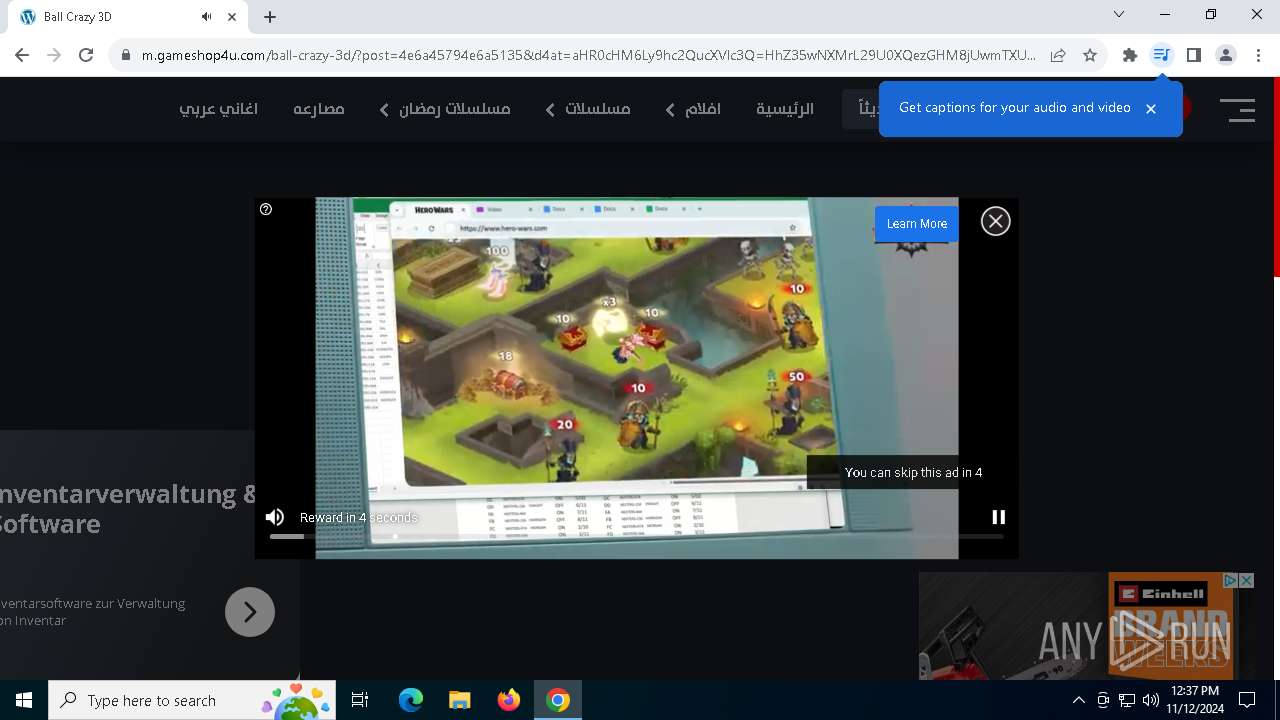Click the next arrow on Inventar ad
The image size is (1280, 720).
[x=250, y=612]
